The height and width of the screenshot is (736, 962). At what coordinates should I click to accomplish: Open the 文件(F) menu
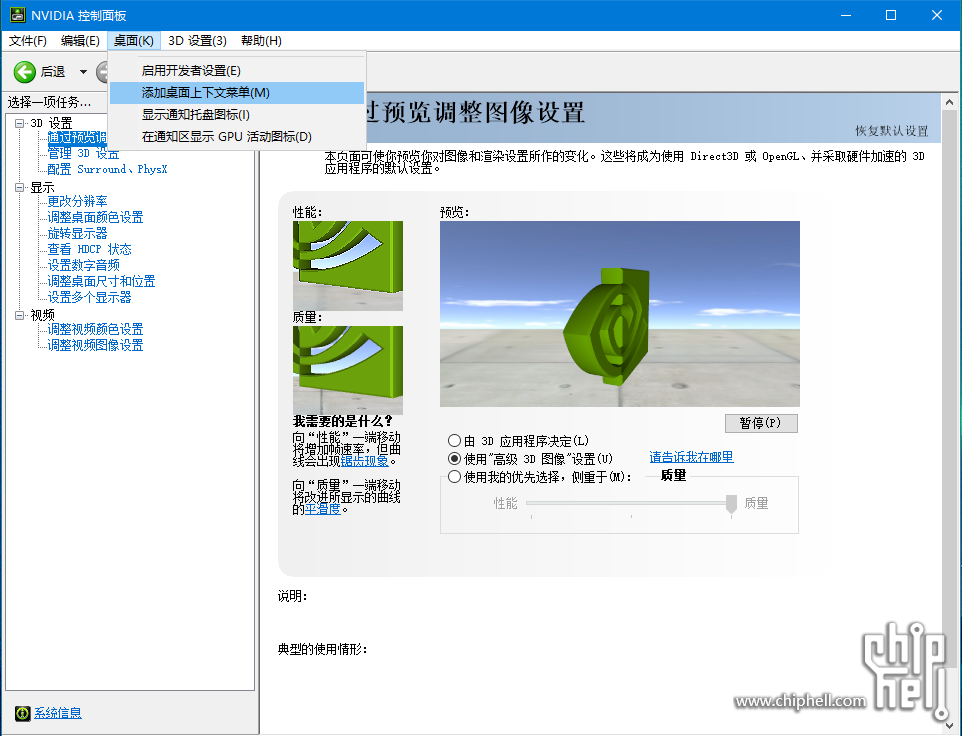pos(28,40)
